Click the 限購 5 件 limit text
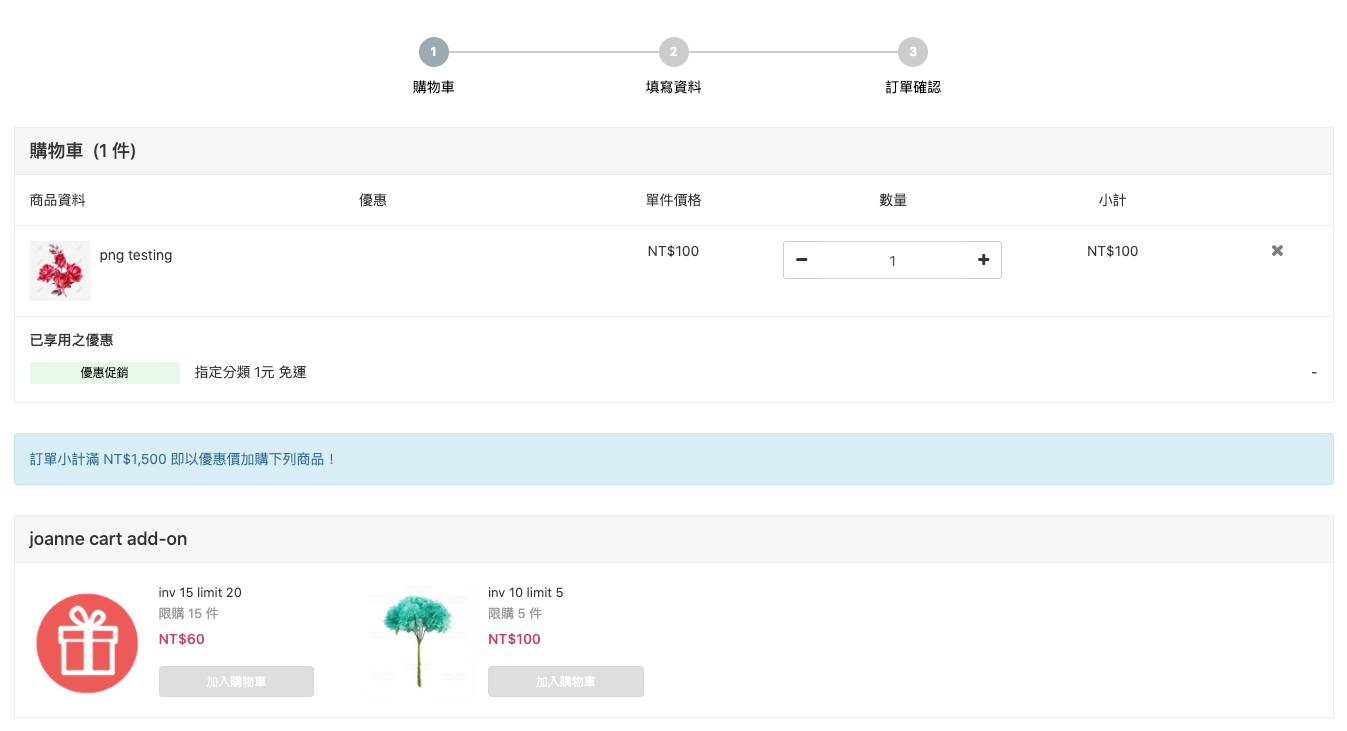 (515, 613)
